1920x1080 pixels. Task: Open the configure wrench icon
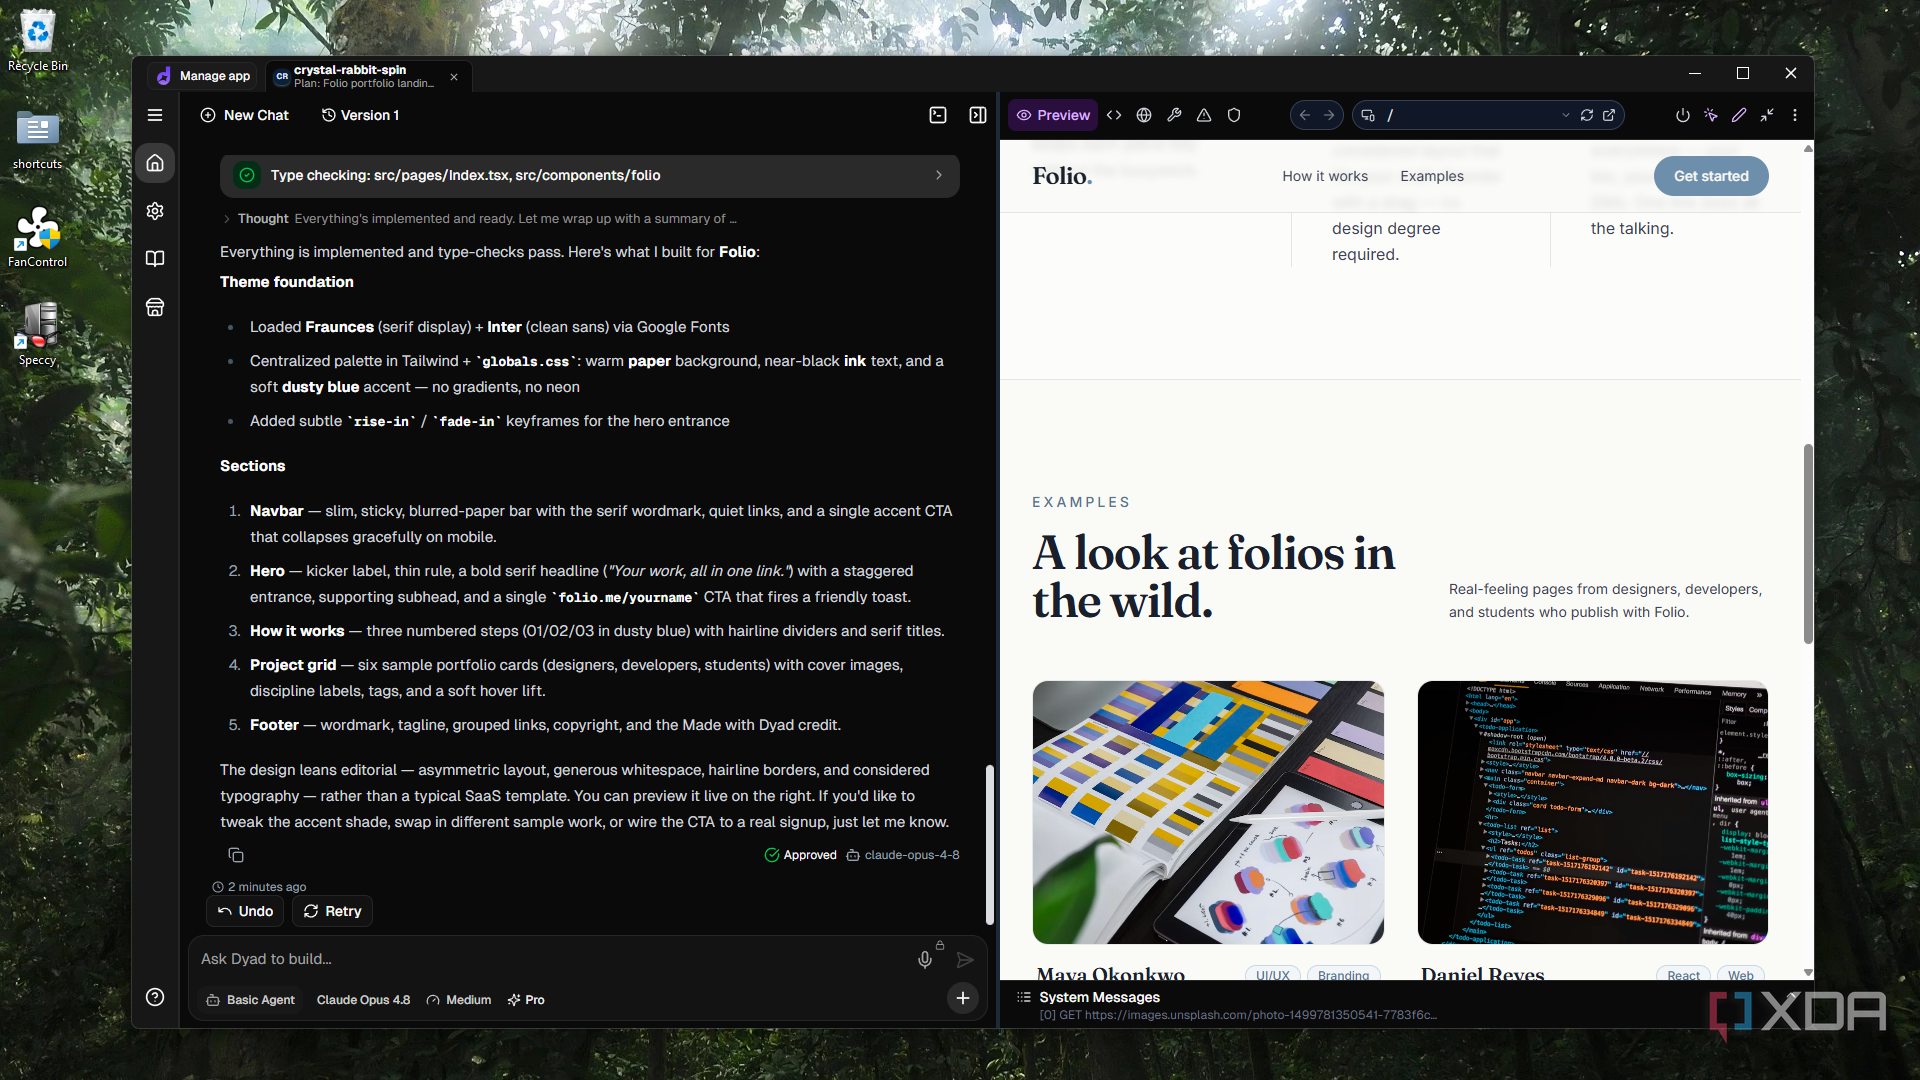[1174, 115]
